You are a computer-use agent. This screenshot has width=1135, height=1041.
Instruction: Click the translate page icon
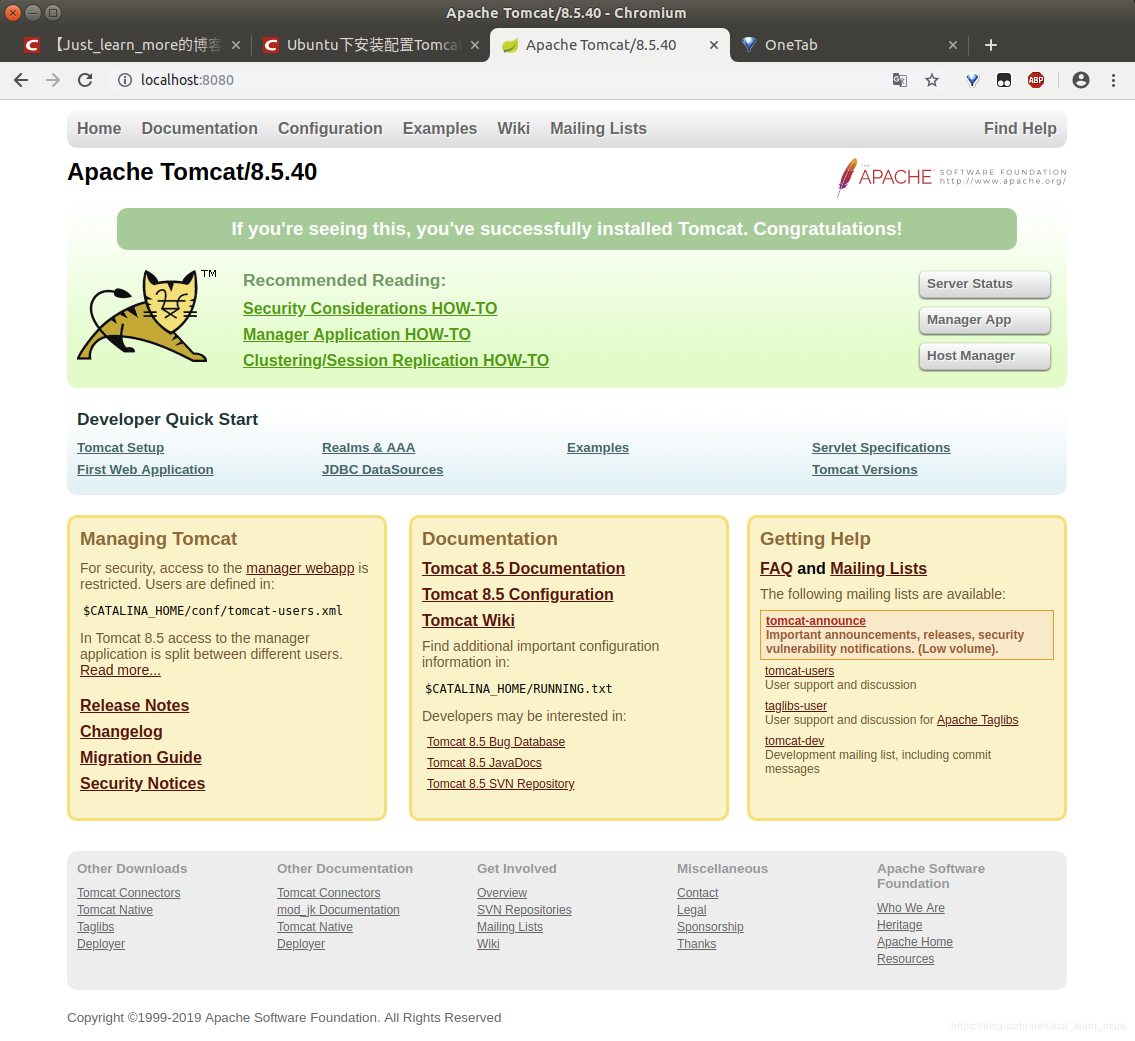click(900, 80)
